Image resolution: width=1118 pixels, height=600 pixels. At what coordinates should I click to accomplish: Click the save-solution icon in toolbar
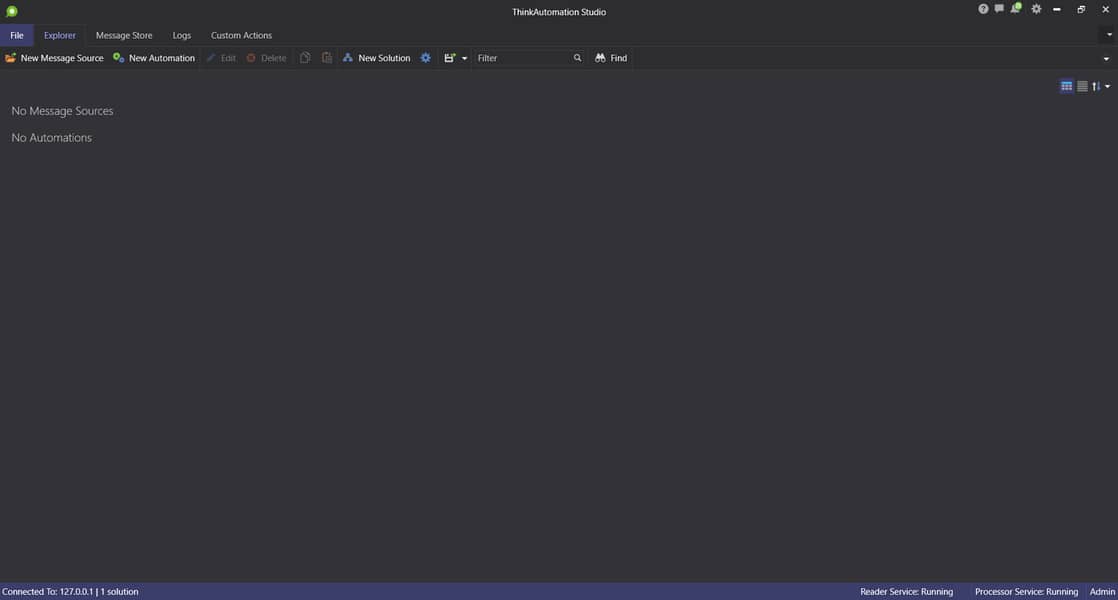point(449,58)
